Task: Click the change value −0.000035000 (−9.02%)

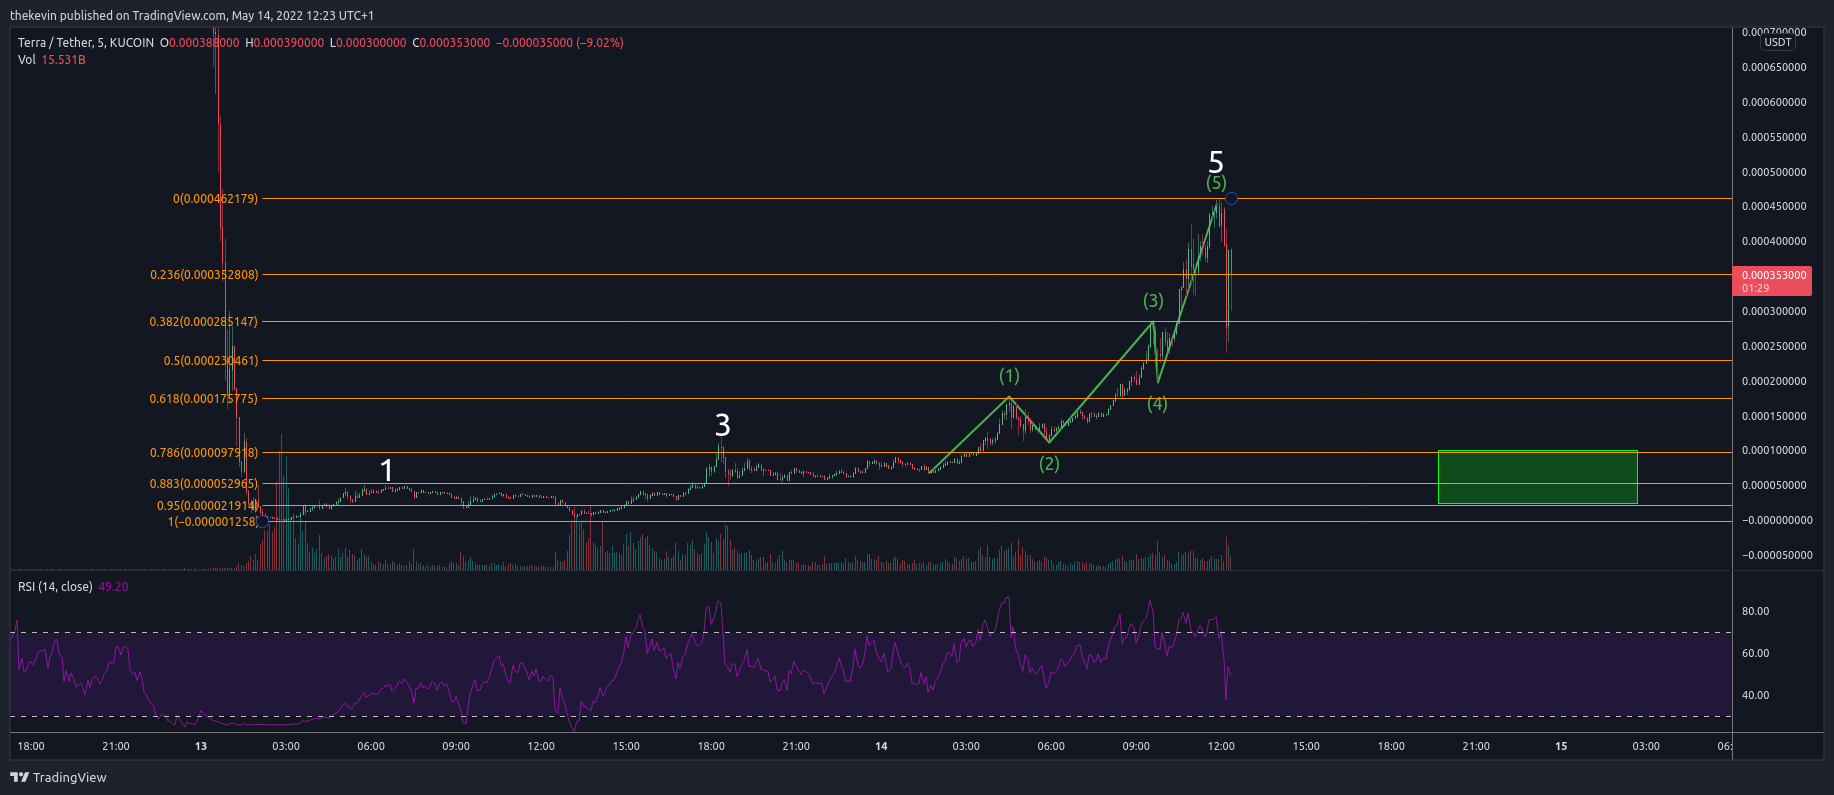Action: point(560,43)
